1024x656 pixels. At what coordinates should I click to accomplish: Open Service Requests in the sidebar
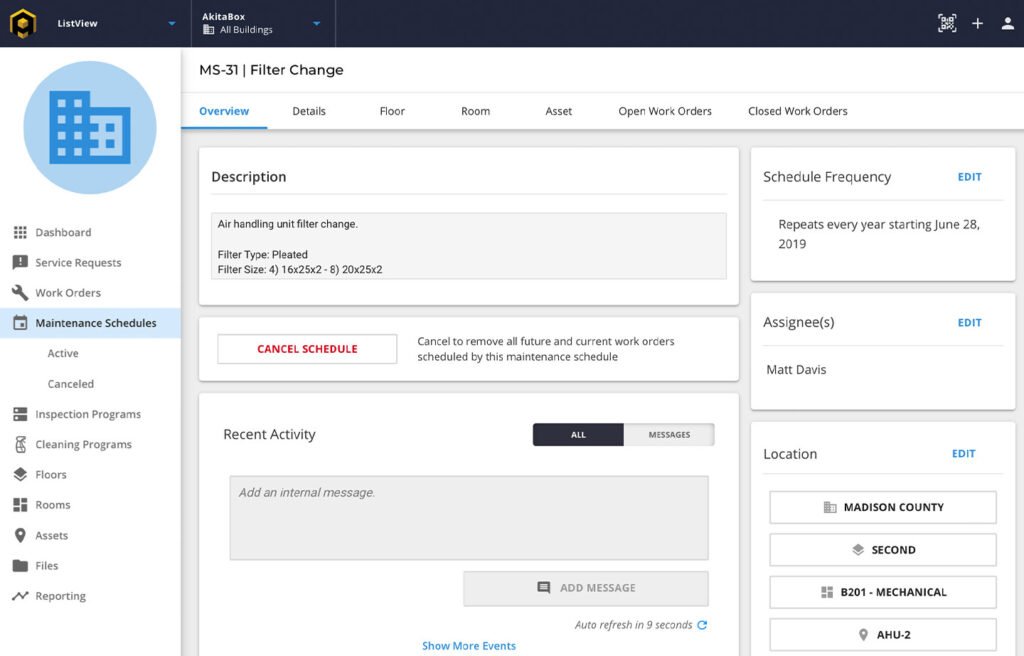[72, 262]
